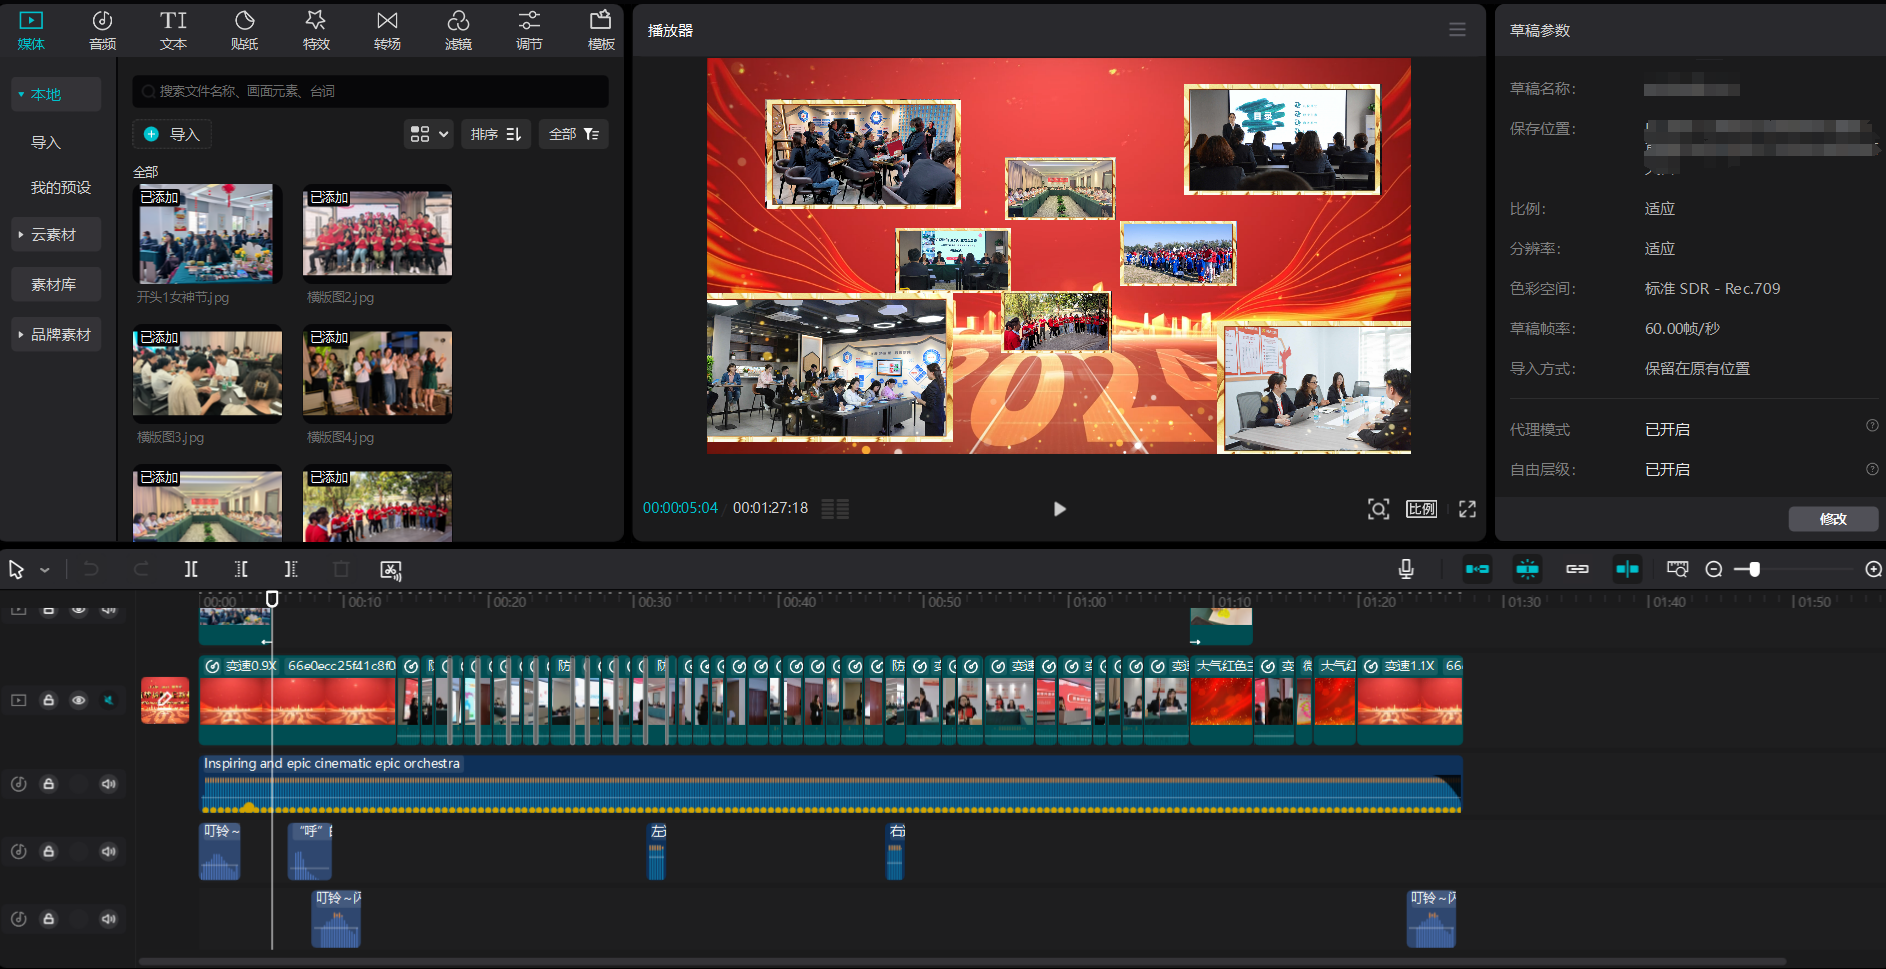Redo the last edit
The height and width of the screenshot is (969, 1886).
141,569
